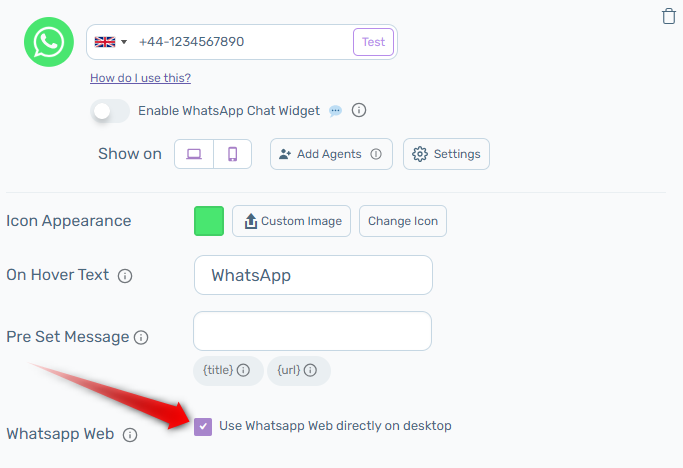Click the green WhatsApp logo icon
Screen dimensions: 683x468
pos(49,42)
